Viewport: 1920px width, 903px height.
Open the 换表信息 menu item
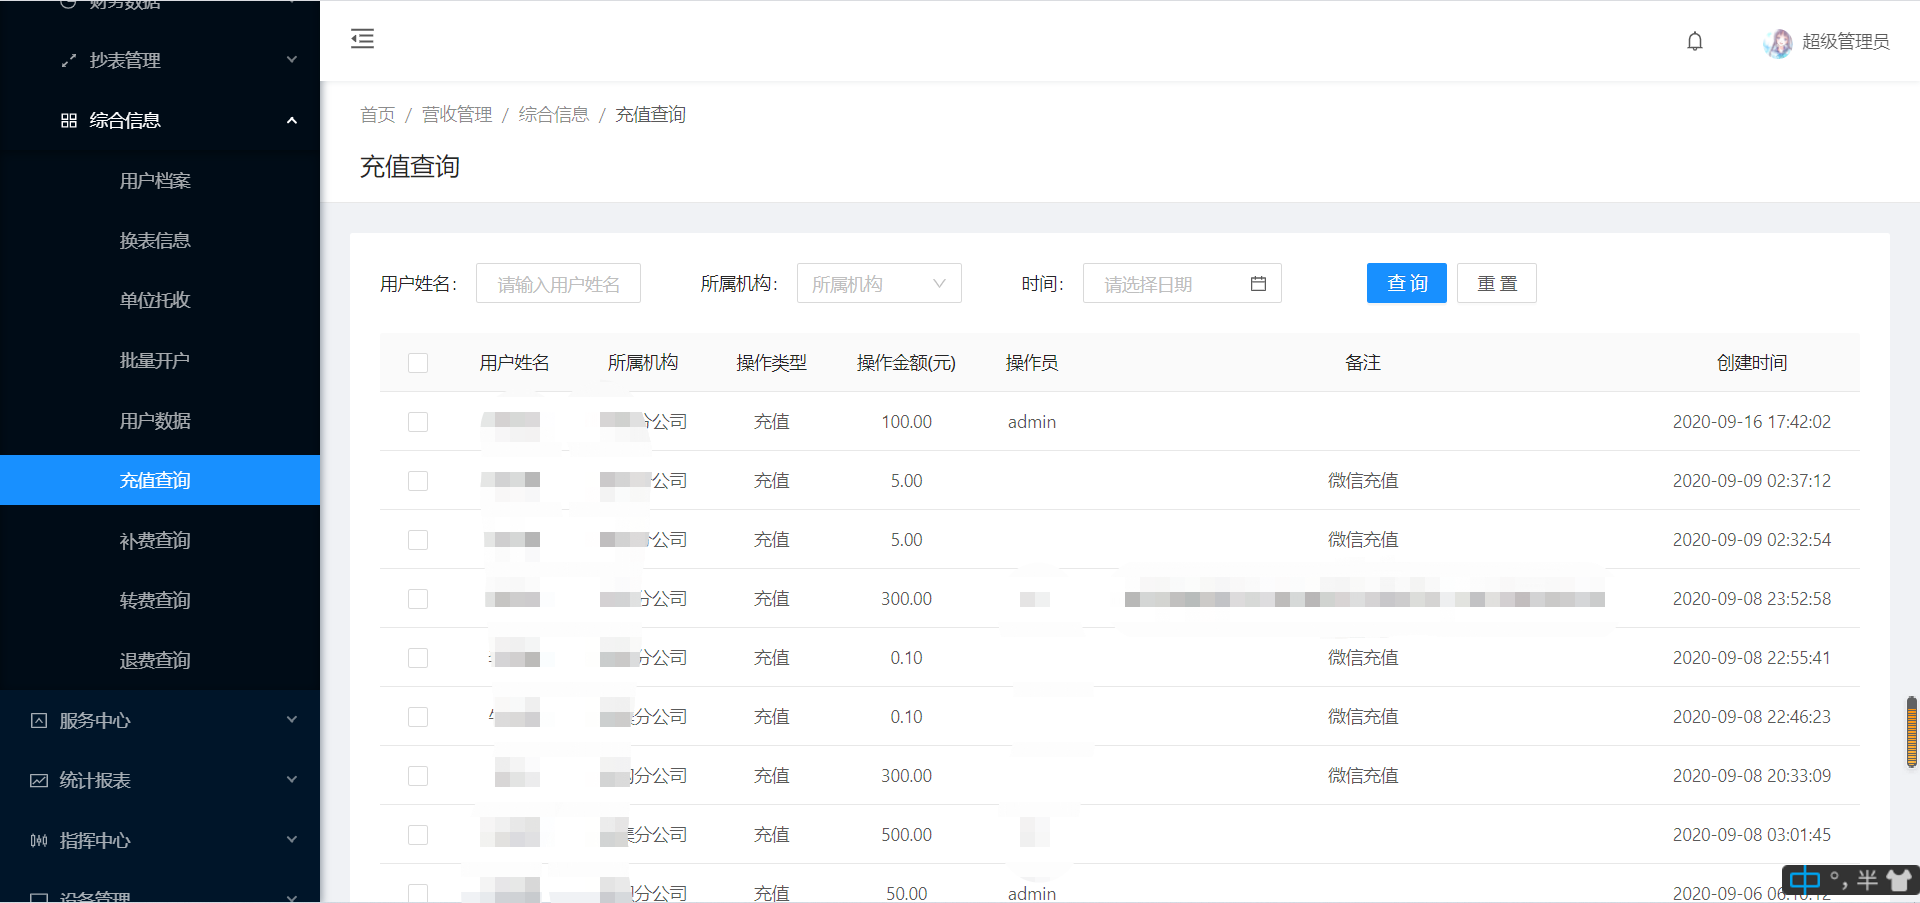[x=160, y=241]
